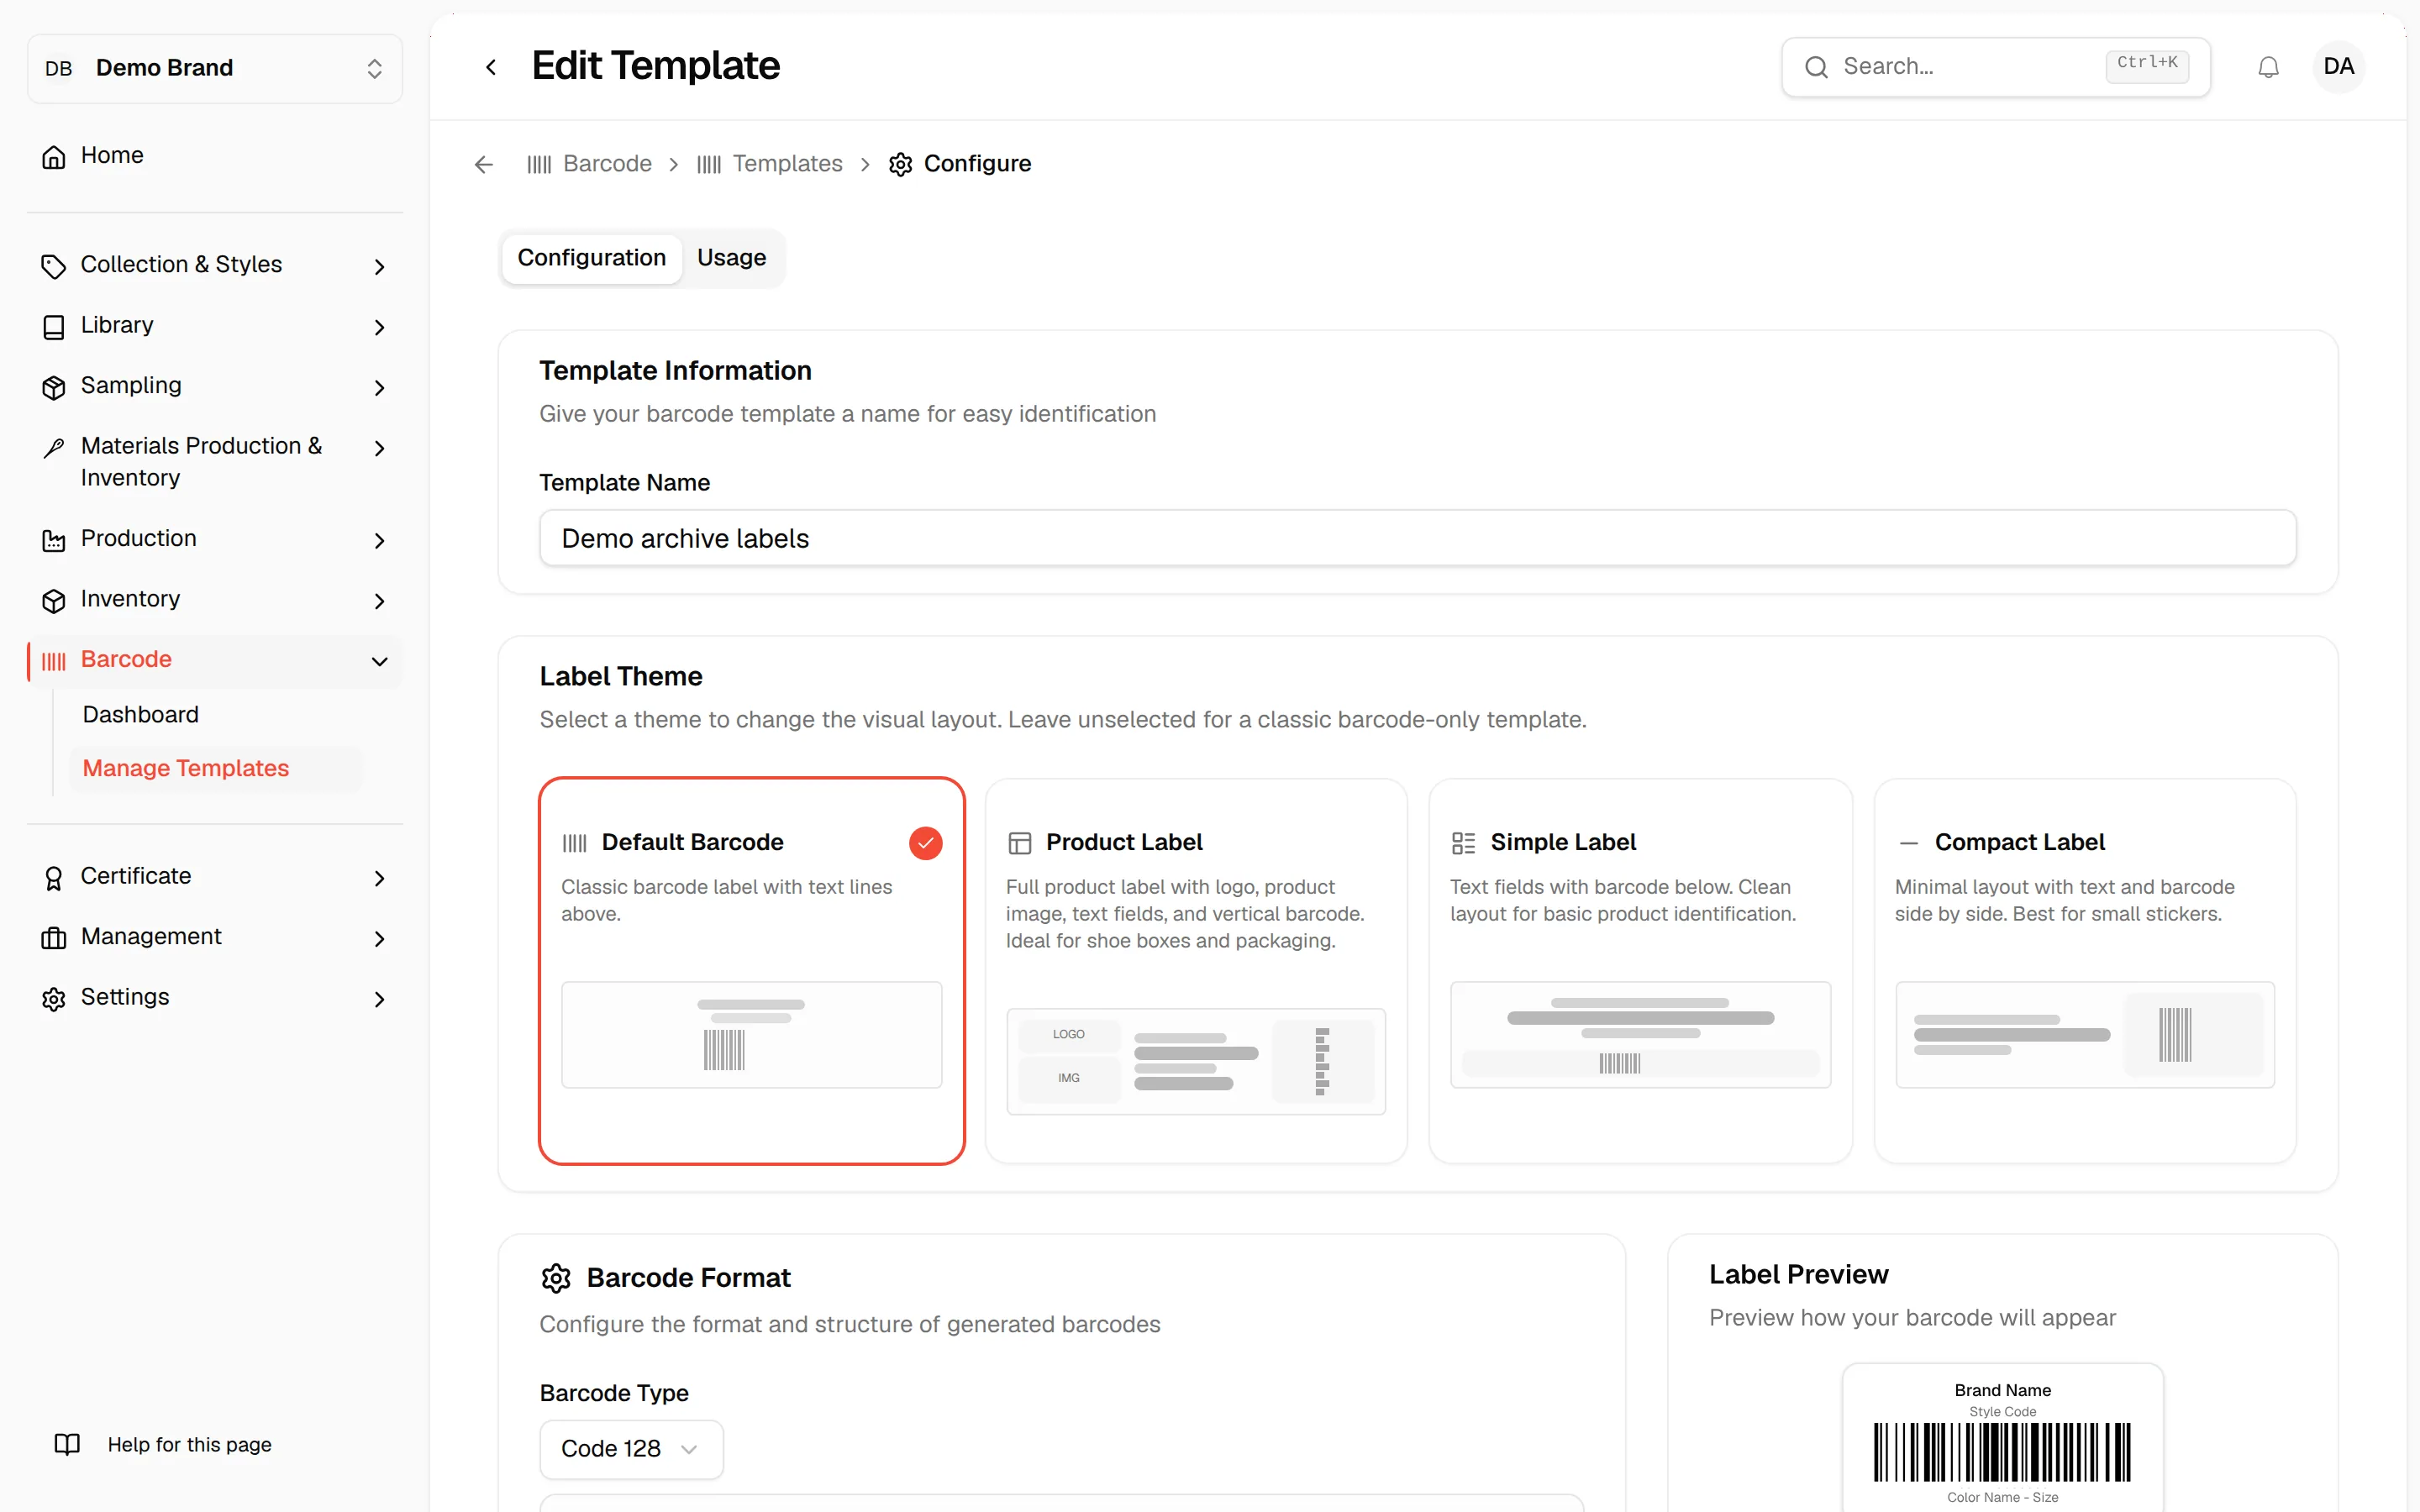Image resolution: width=2420 pixels, height=1512 pixels.
Task: Select the Compact Label theme card
Action: (2085, 970)
